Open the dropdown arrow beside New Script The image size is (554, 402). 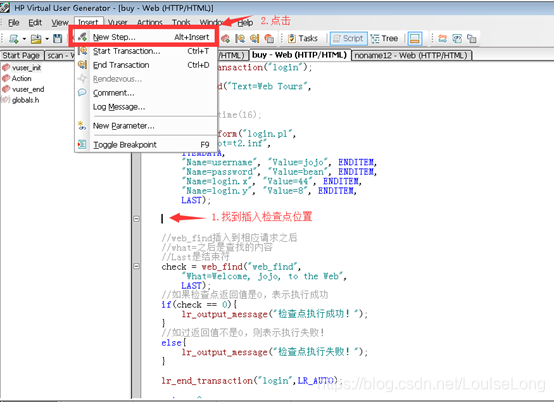tap(24, 39)
